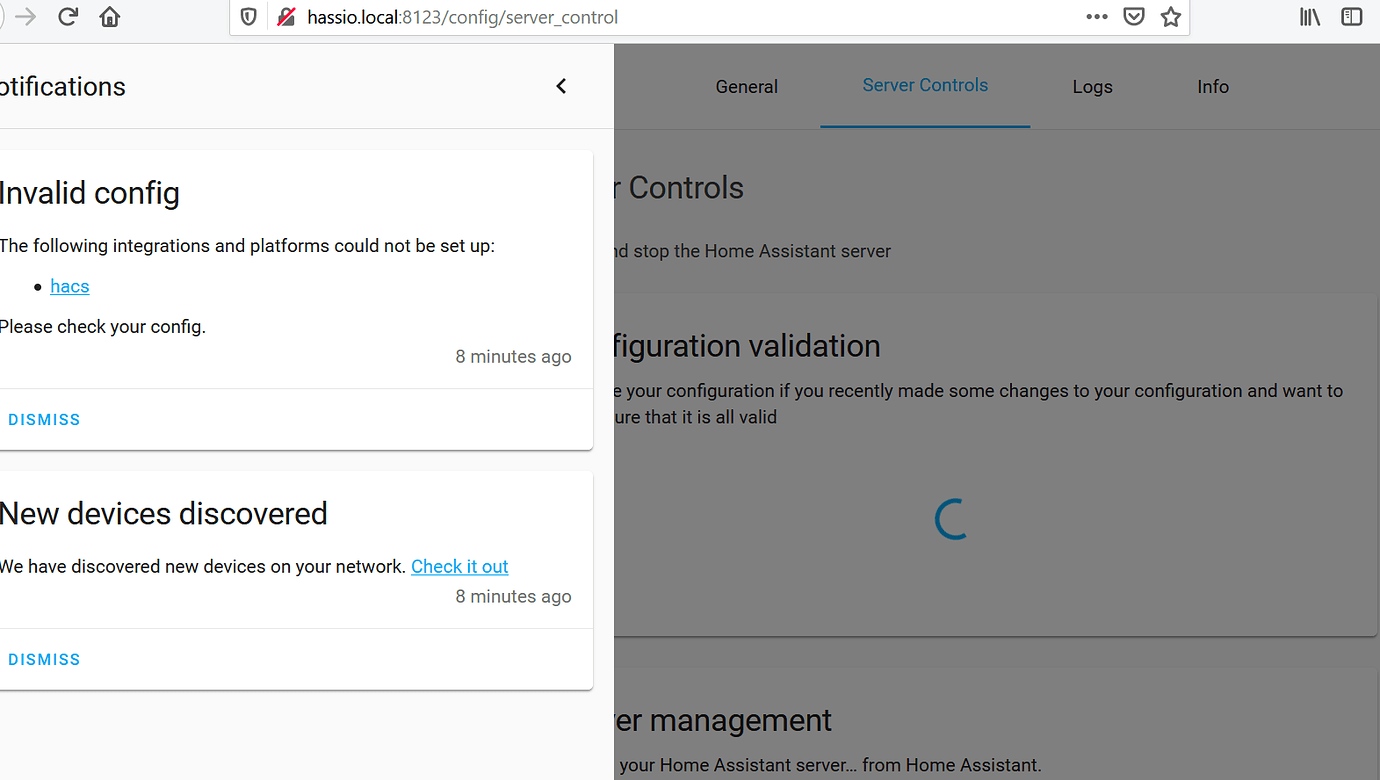
Task: Open the Pocket save icon in the address bar
Action: pyautogui.click(x=1133, y=16)
